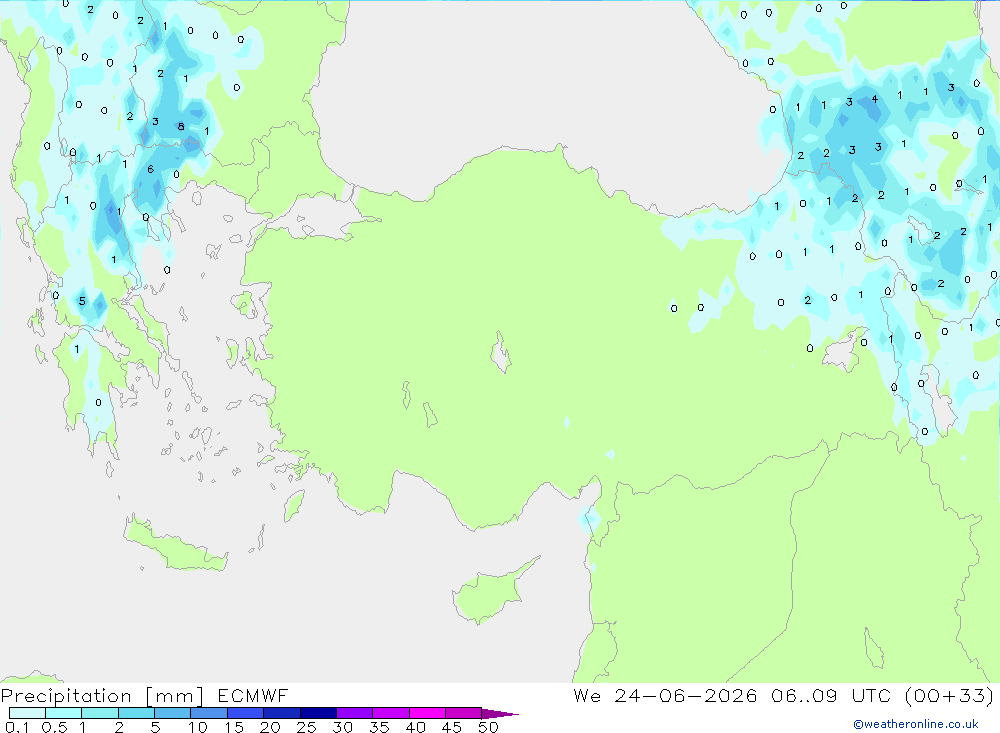This screenshot has width=1000, height=733.
Task: Click the 'Precipitation [mm]' title text
Action: pos(102,695)
